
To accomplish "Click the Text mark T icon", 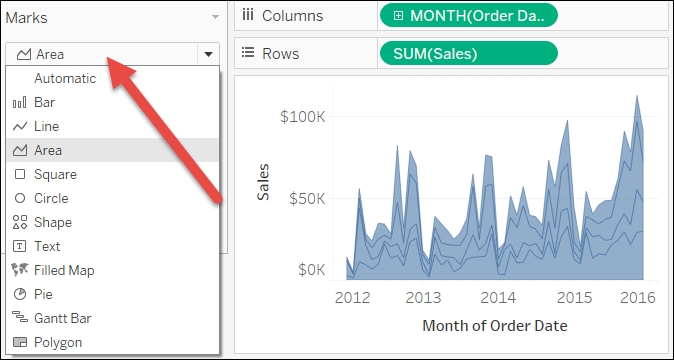I will (x=20, y=246).
